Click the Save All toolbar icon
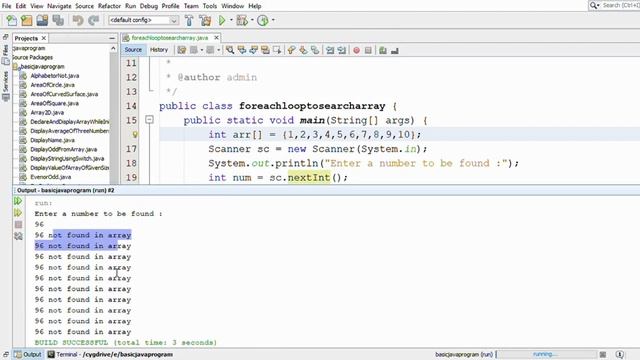The height and width of the screenshot is (360, 640). click(58, 20)
